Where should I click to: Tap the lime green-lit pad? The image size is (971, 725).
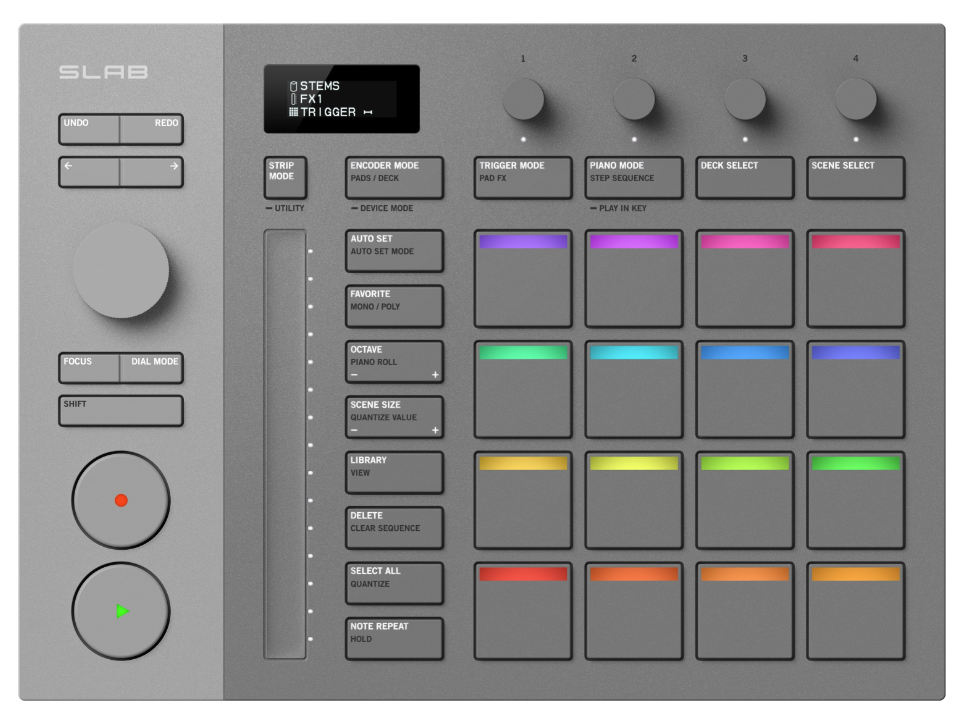pos(744,500)
